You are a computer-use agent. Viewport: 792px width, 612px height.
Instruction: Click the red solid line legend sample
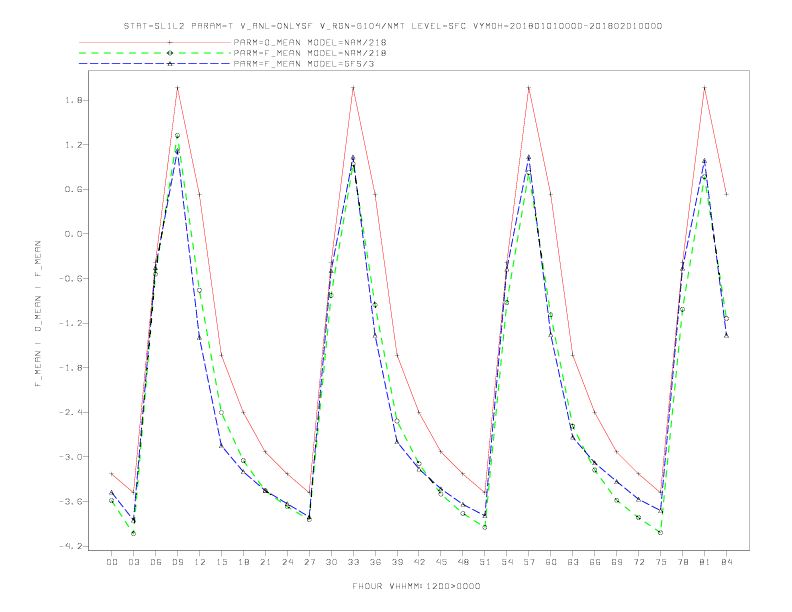(x=155, y=42)
